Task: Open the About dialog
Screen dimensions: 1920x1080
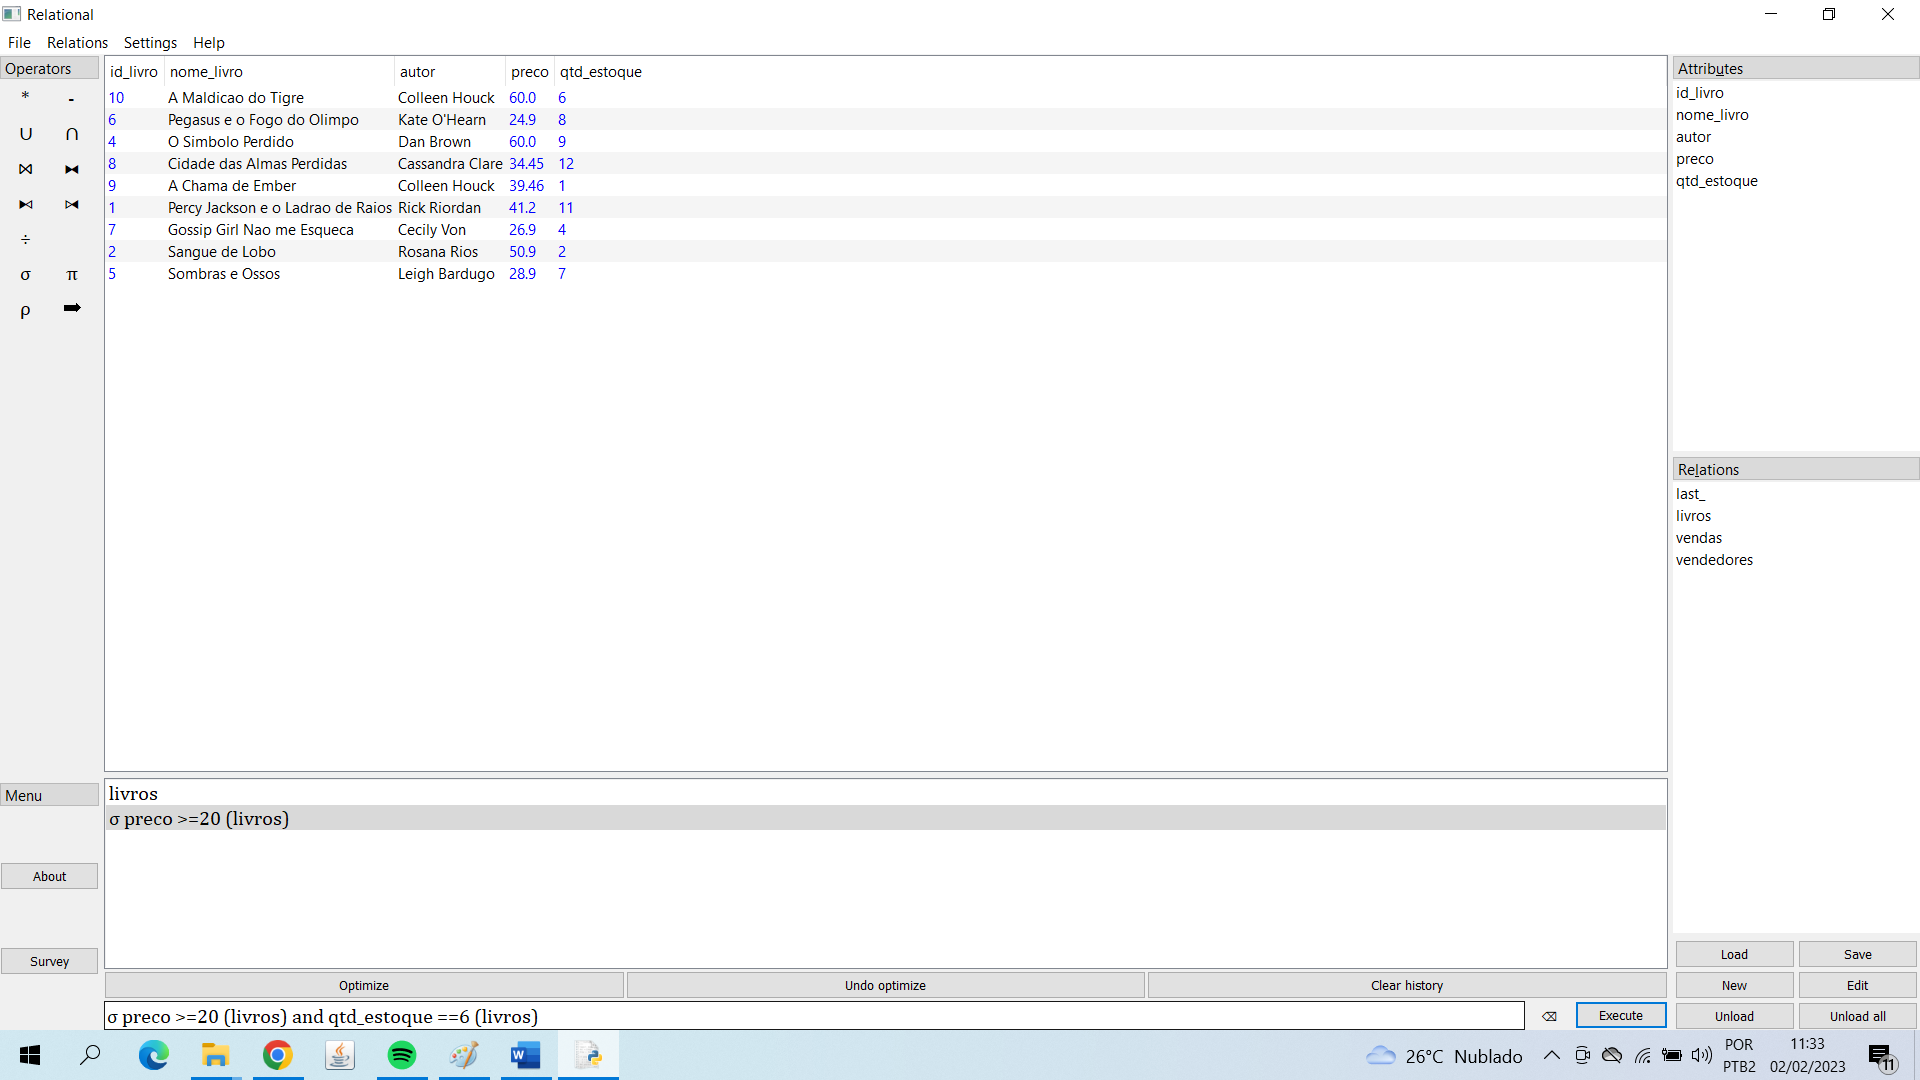Action: [x=49, y=876]
